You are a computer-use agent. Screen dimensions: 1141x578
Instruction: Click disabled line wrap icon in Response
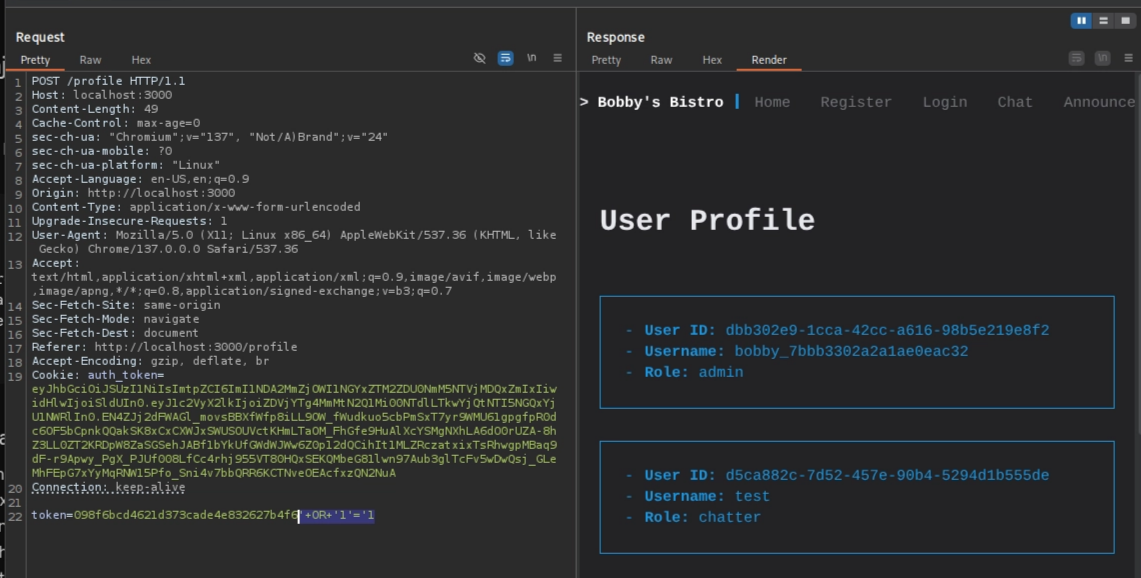click(x=1076, y=58)
